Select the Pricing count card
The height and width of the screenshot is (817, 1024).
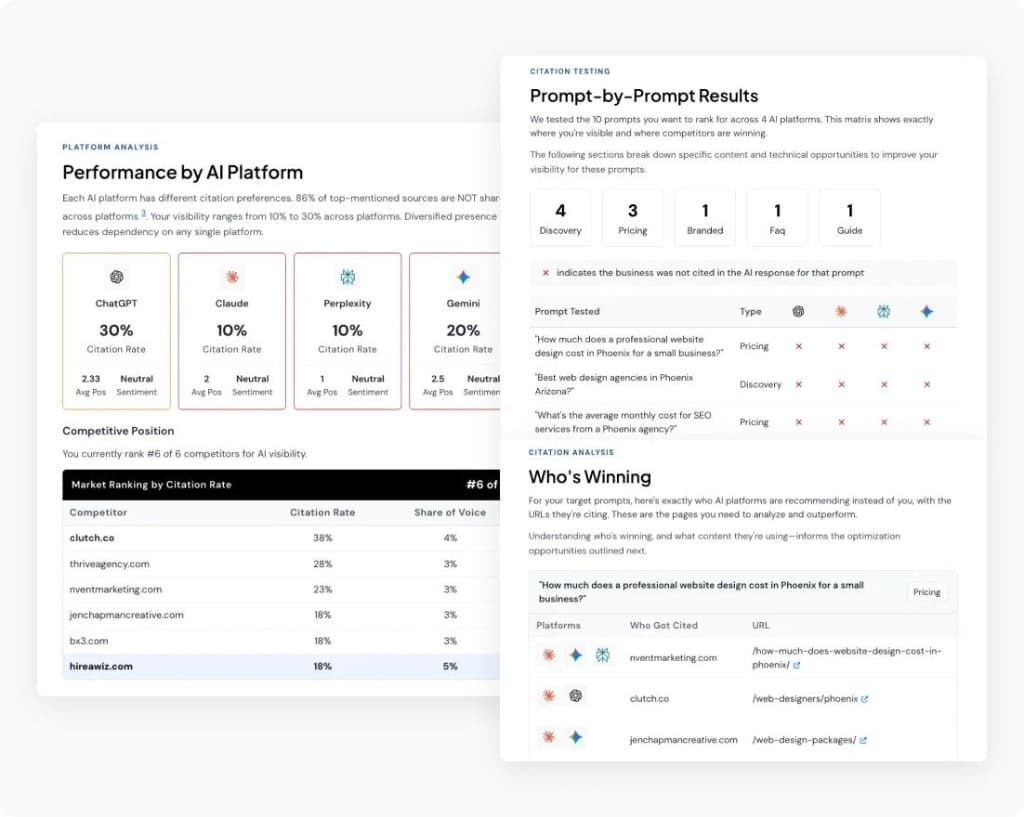[x=633, y=218]
